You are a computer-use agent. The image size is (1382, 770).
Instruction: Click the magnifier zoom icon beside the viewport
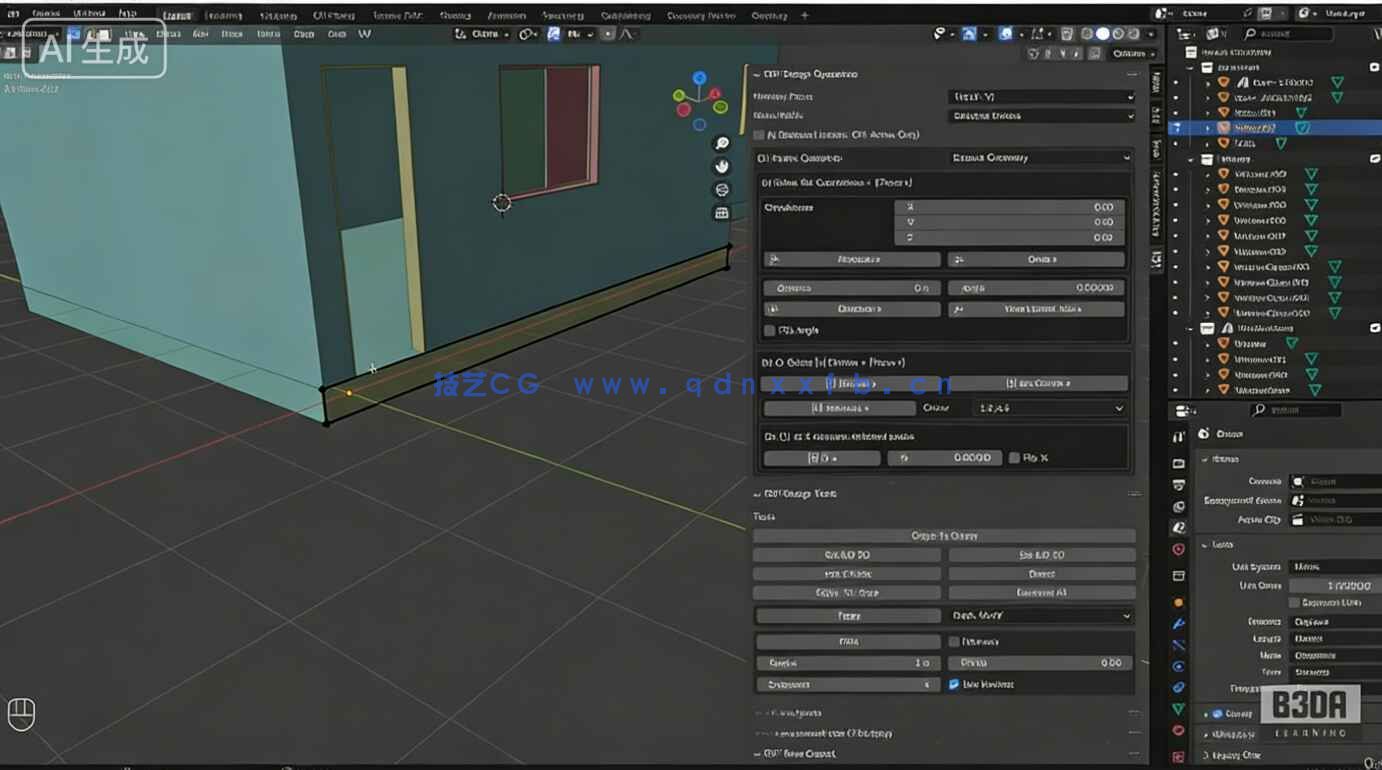tap(722, 143)
